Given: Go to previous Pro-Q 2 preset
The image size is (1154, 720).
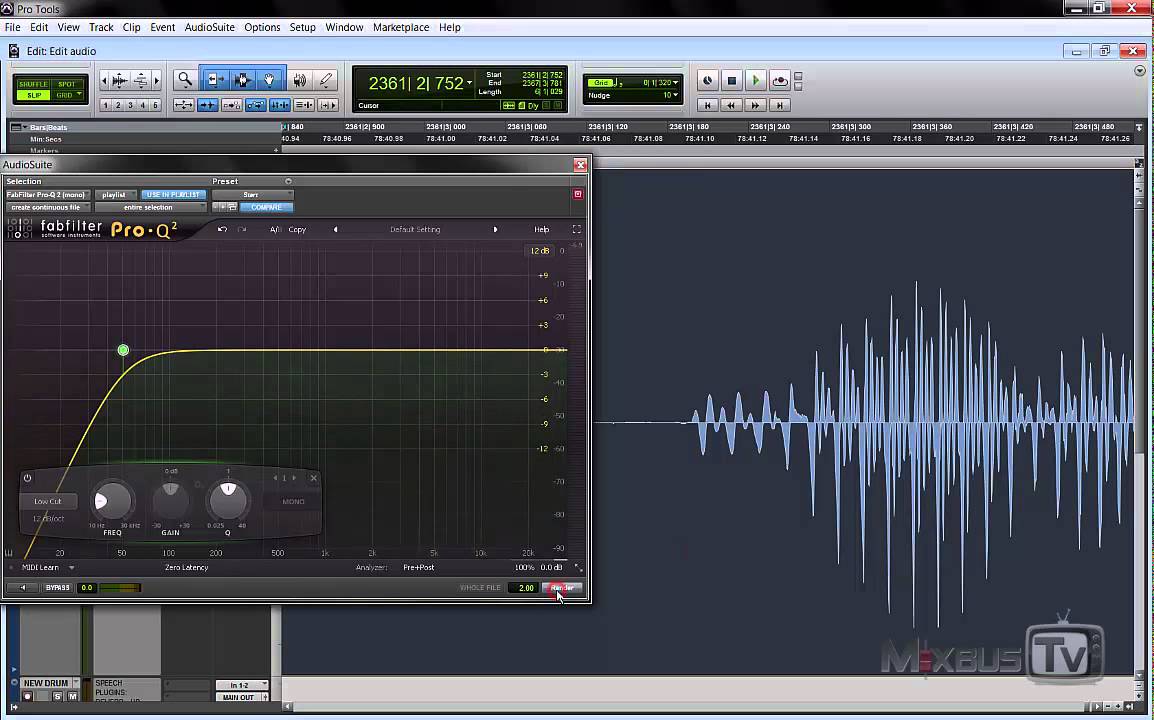Looking at the screenshot, I should pos(336,229).
